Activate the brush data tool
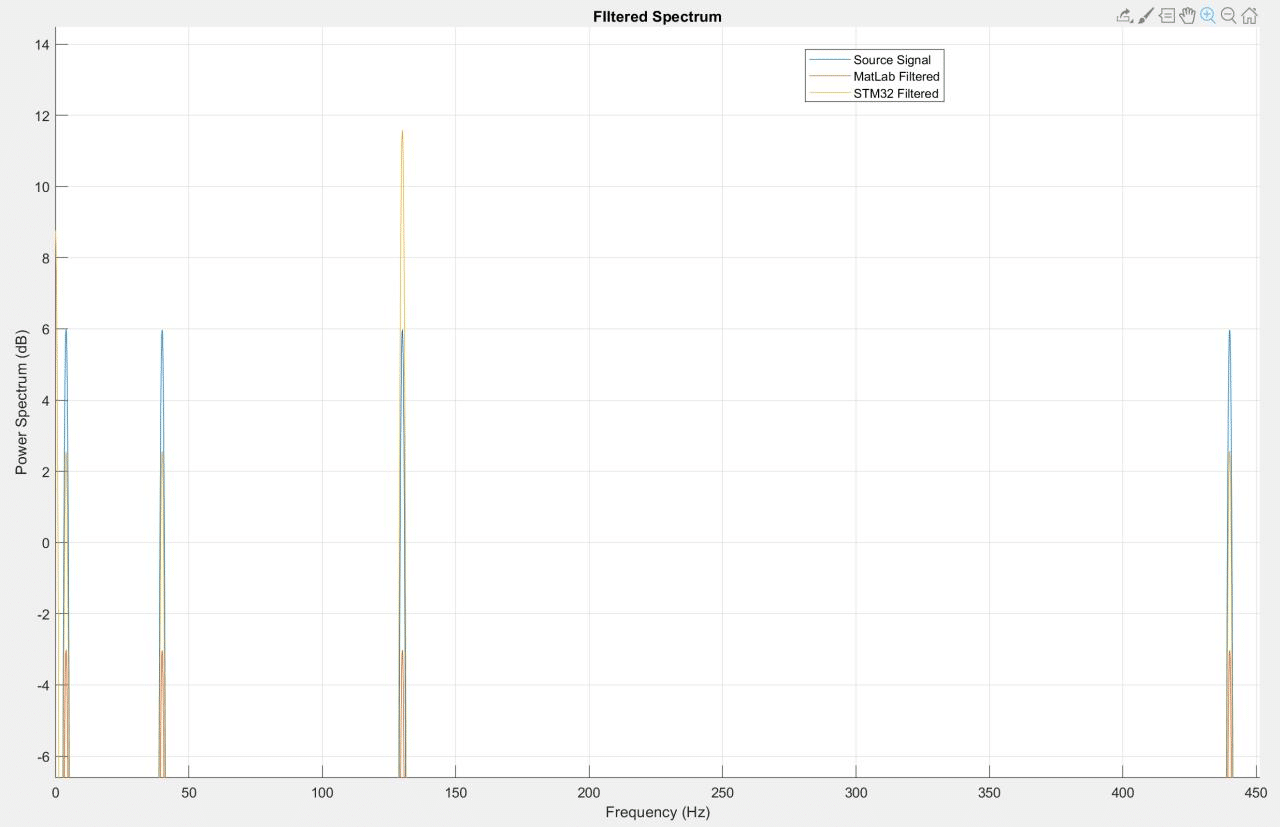This screenshot has width=1280, height=827. point(1146,16)
